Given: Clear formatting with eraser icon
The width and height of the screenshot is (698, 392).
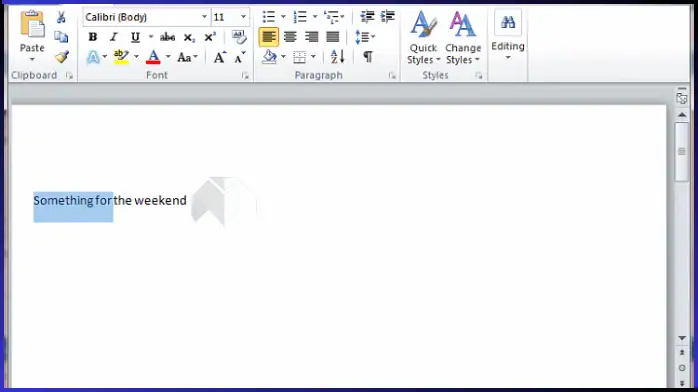Looking at the screenshot, I should coord(239,37).
